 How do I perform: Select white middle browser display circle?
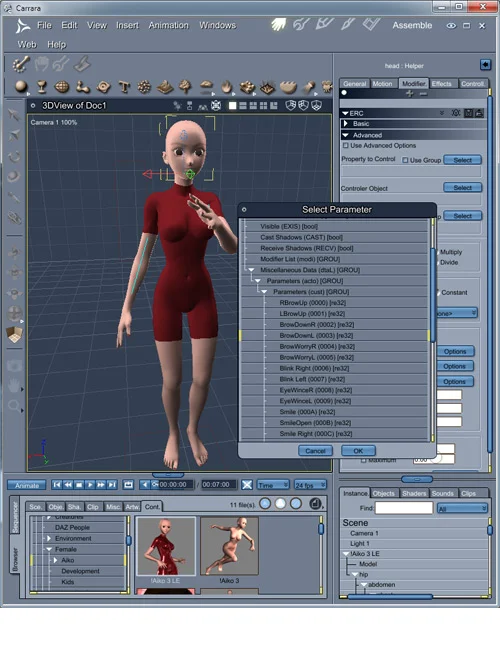tap(280, 504)
